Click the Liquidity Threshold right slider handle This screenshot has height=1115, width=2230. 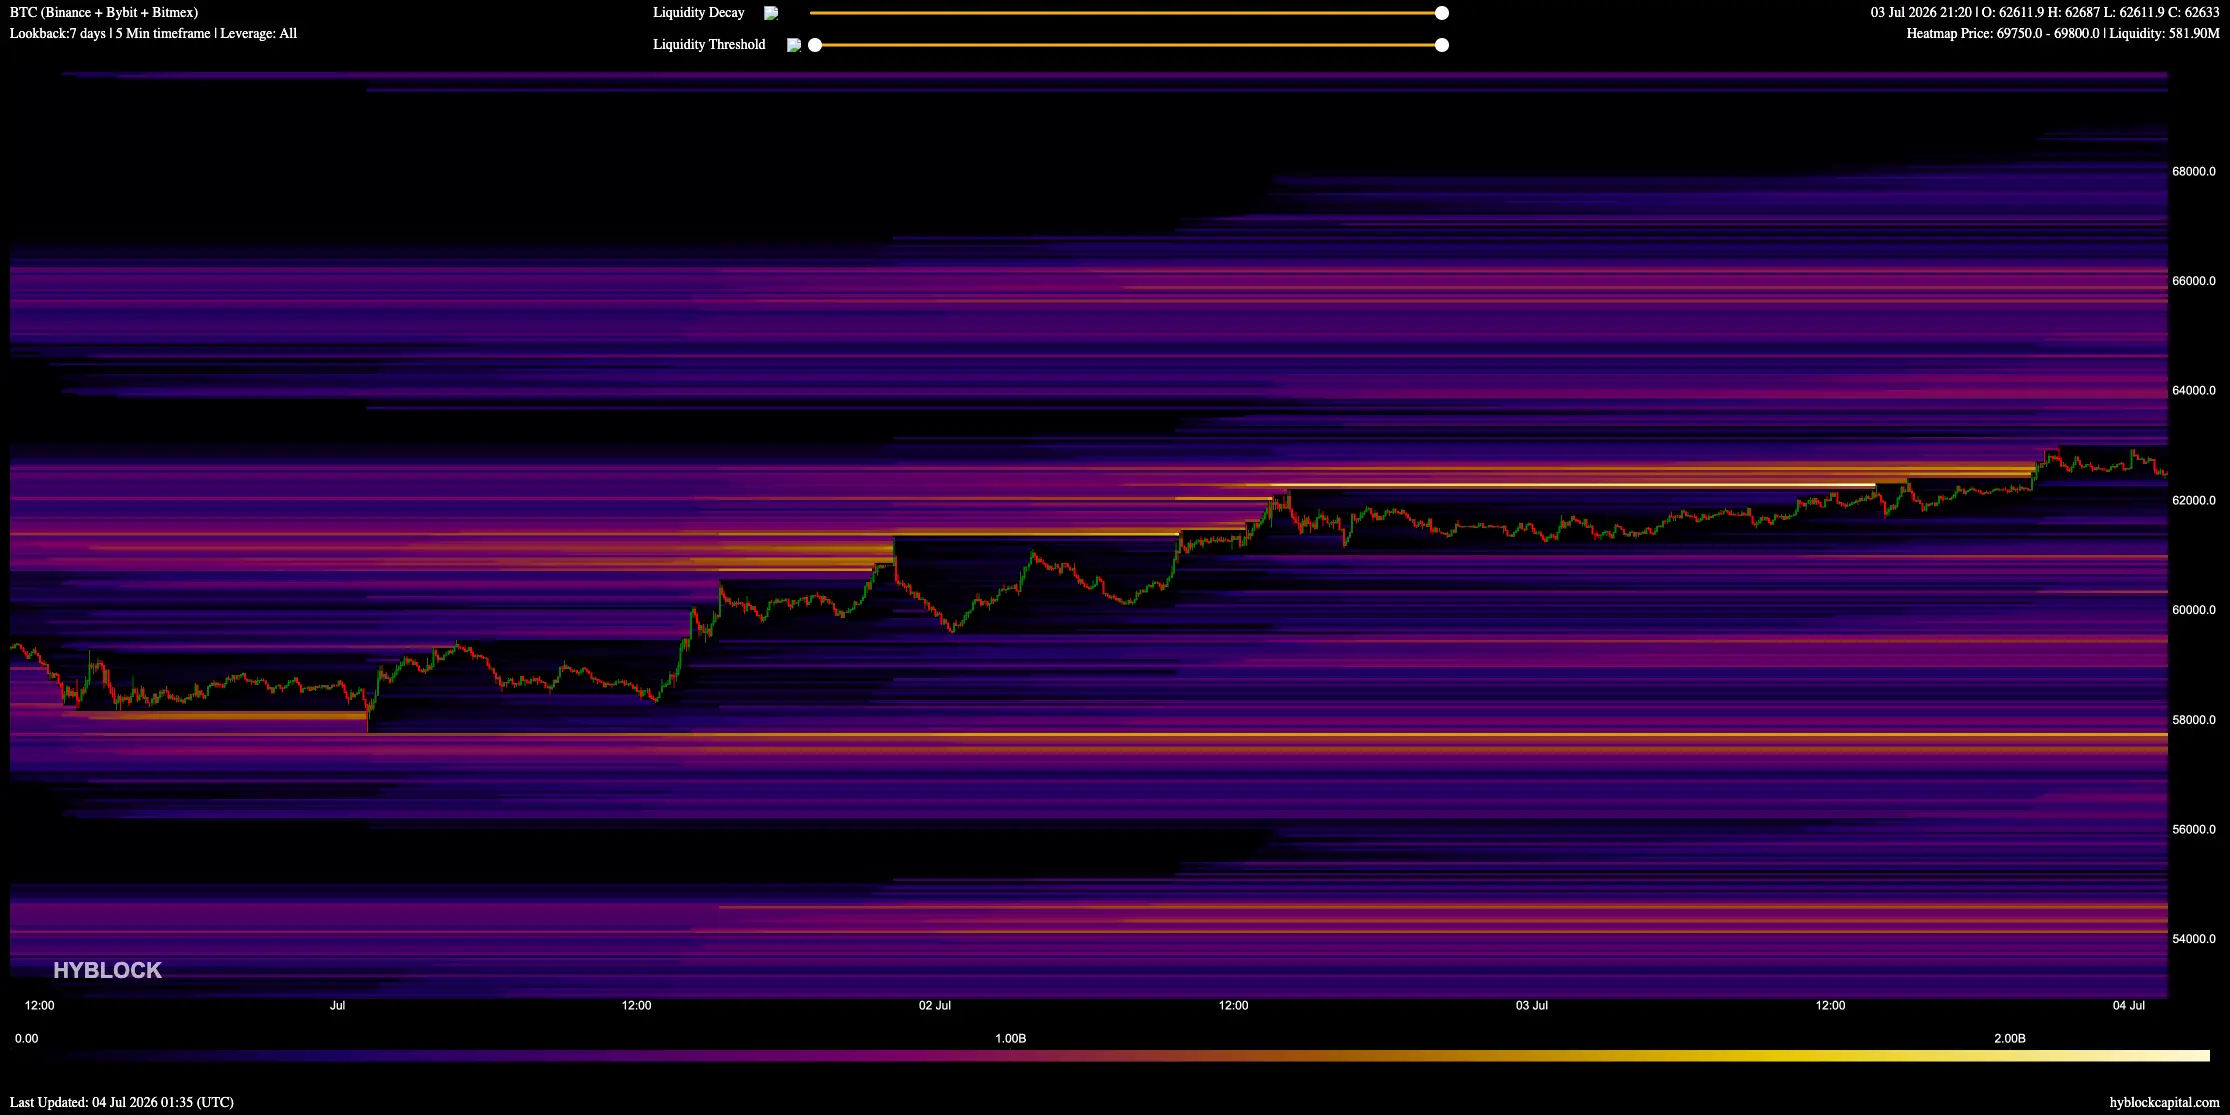pos(1441,45)
